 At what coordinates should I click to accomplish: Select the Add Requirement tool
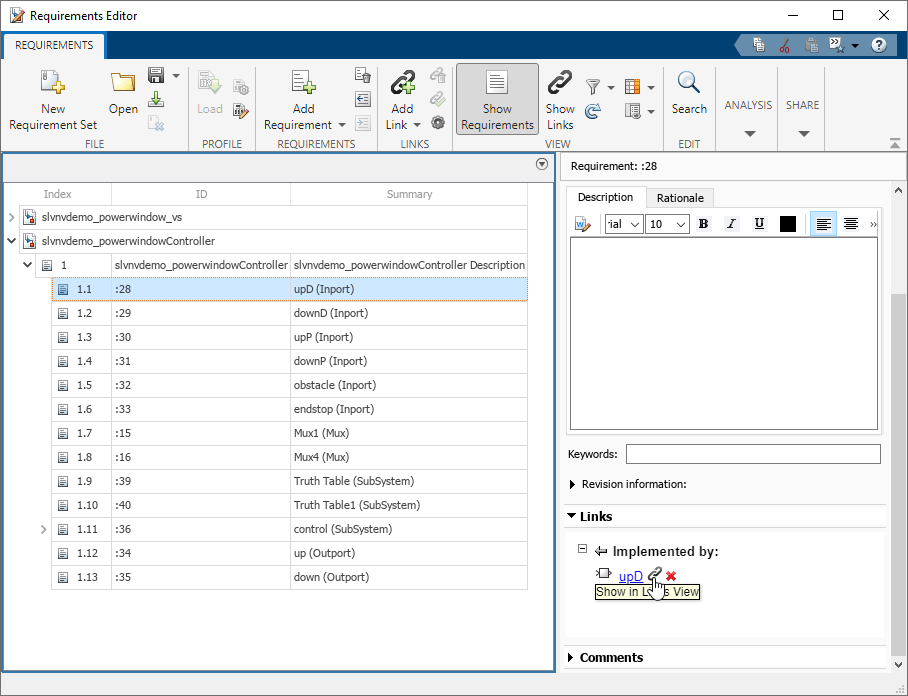(303, 95)
